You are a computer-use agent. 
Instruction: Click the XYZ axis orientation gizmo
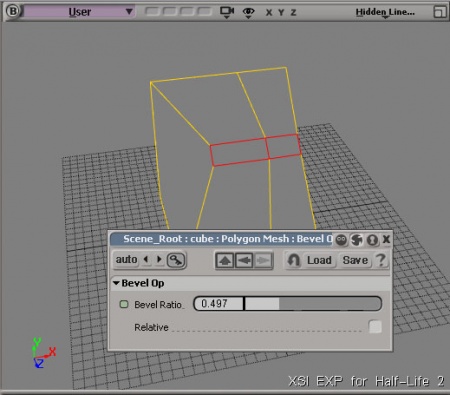(x=44, y=353)
